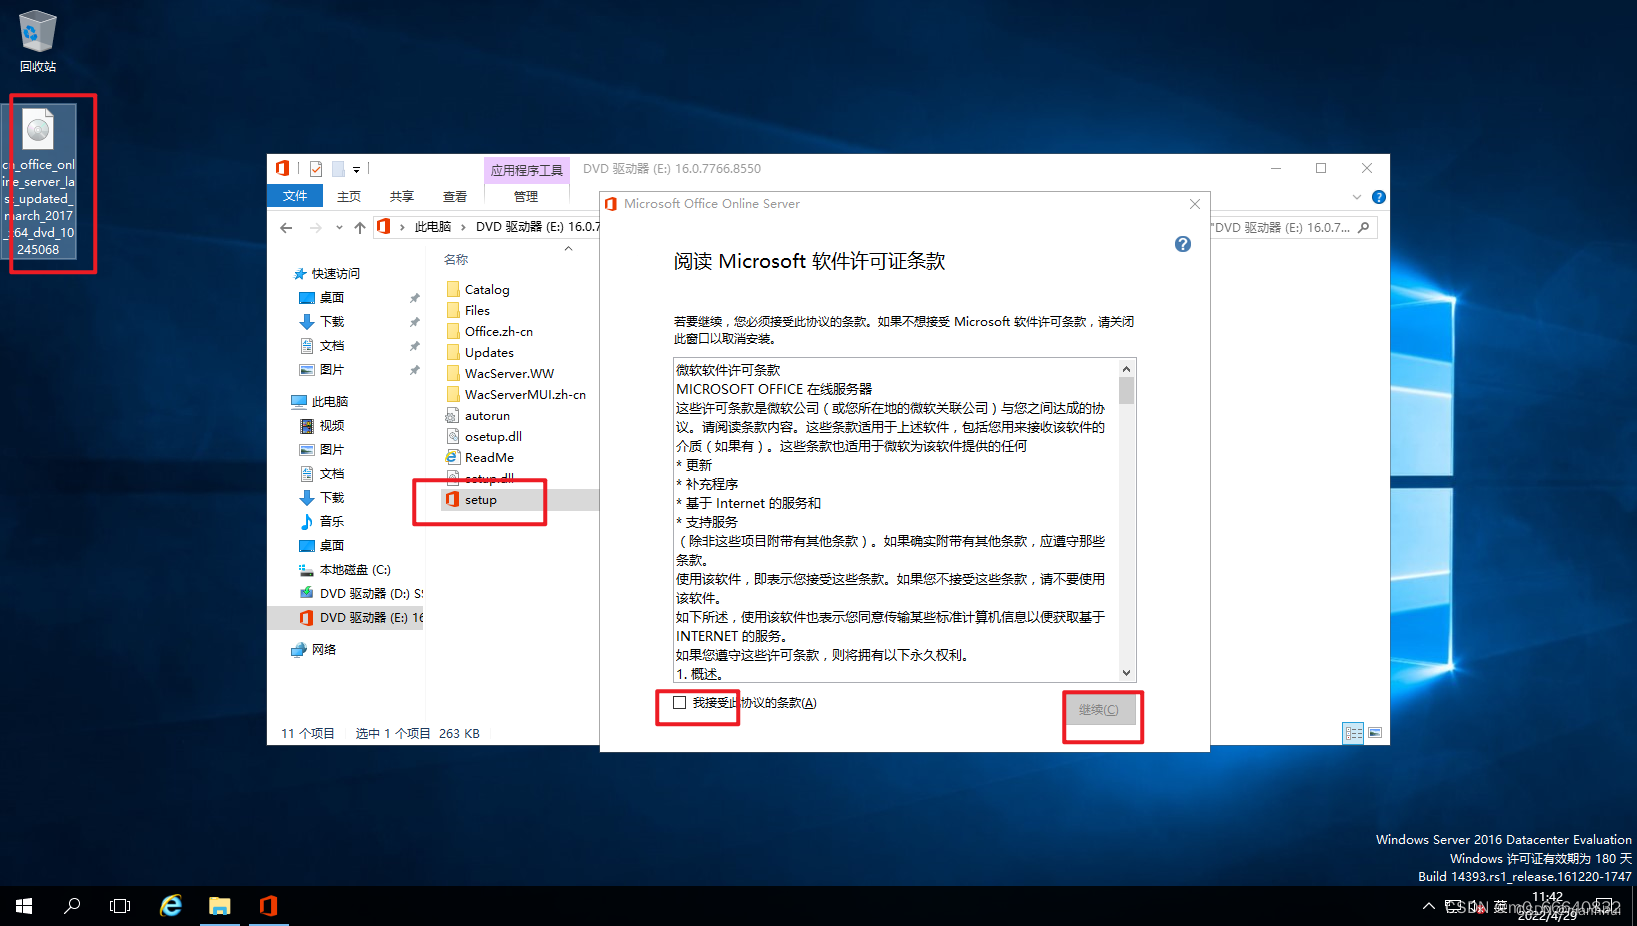The width and height of the screenshot is (1637, 926).
Task: Select 本地磁盘 (C:) in navigation pane
Action: (355, 569)
